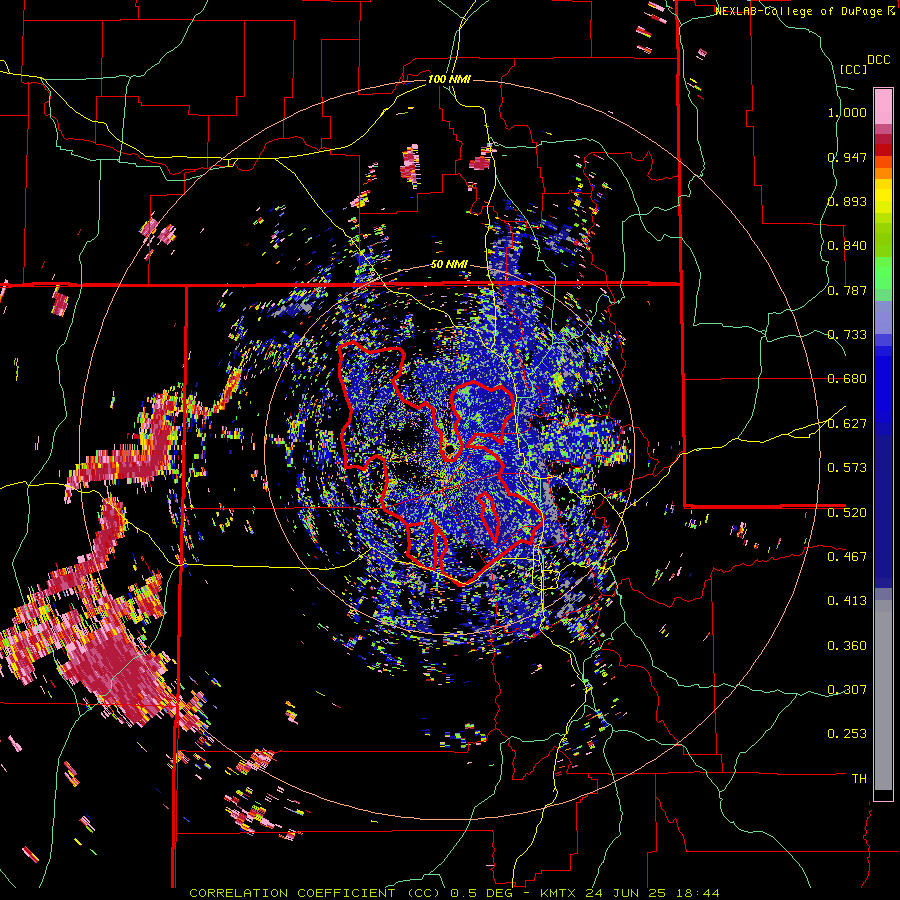Click the 50 NMI range ring label
The height and width of the screenshot is (900, 900).
tap(449, 265)
